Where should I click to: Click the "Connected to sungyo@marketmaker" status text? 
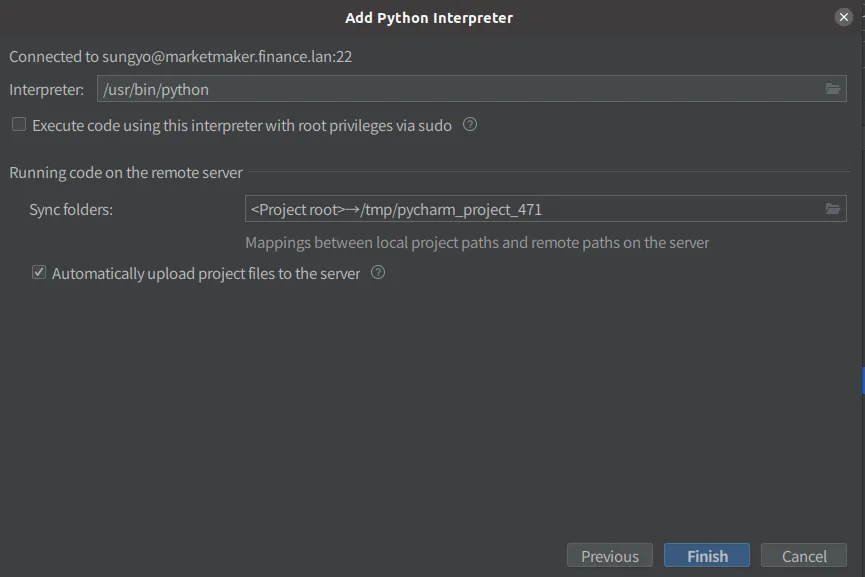(180, 57)
